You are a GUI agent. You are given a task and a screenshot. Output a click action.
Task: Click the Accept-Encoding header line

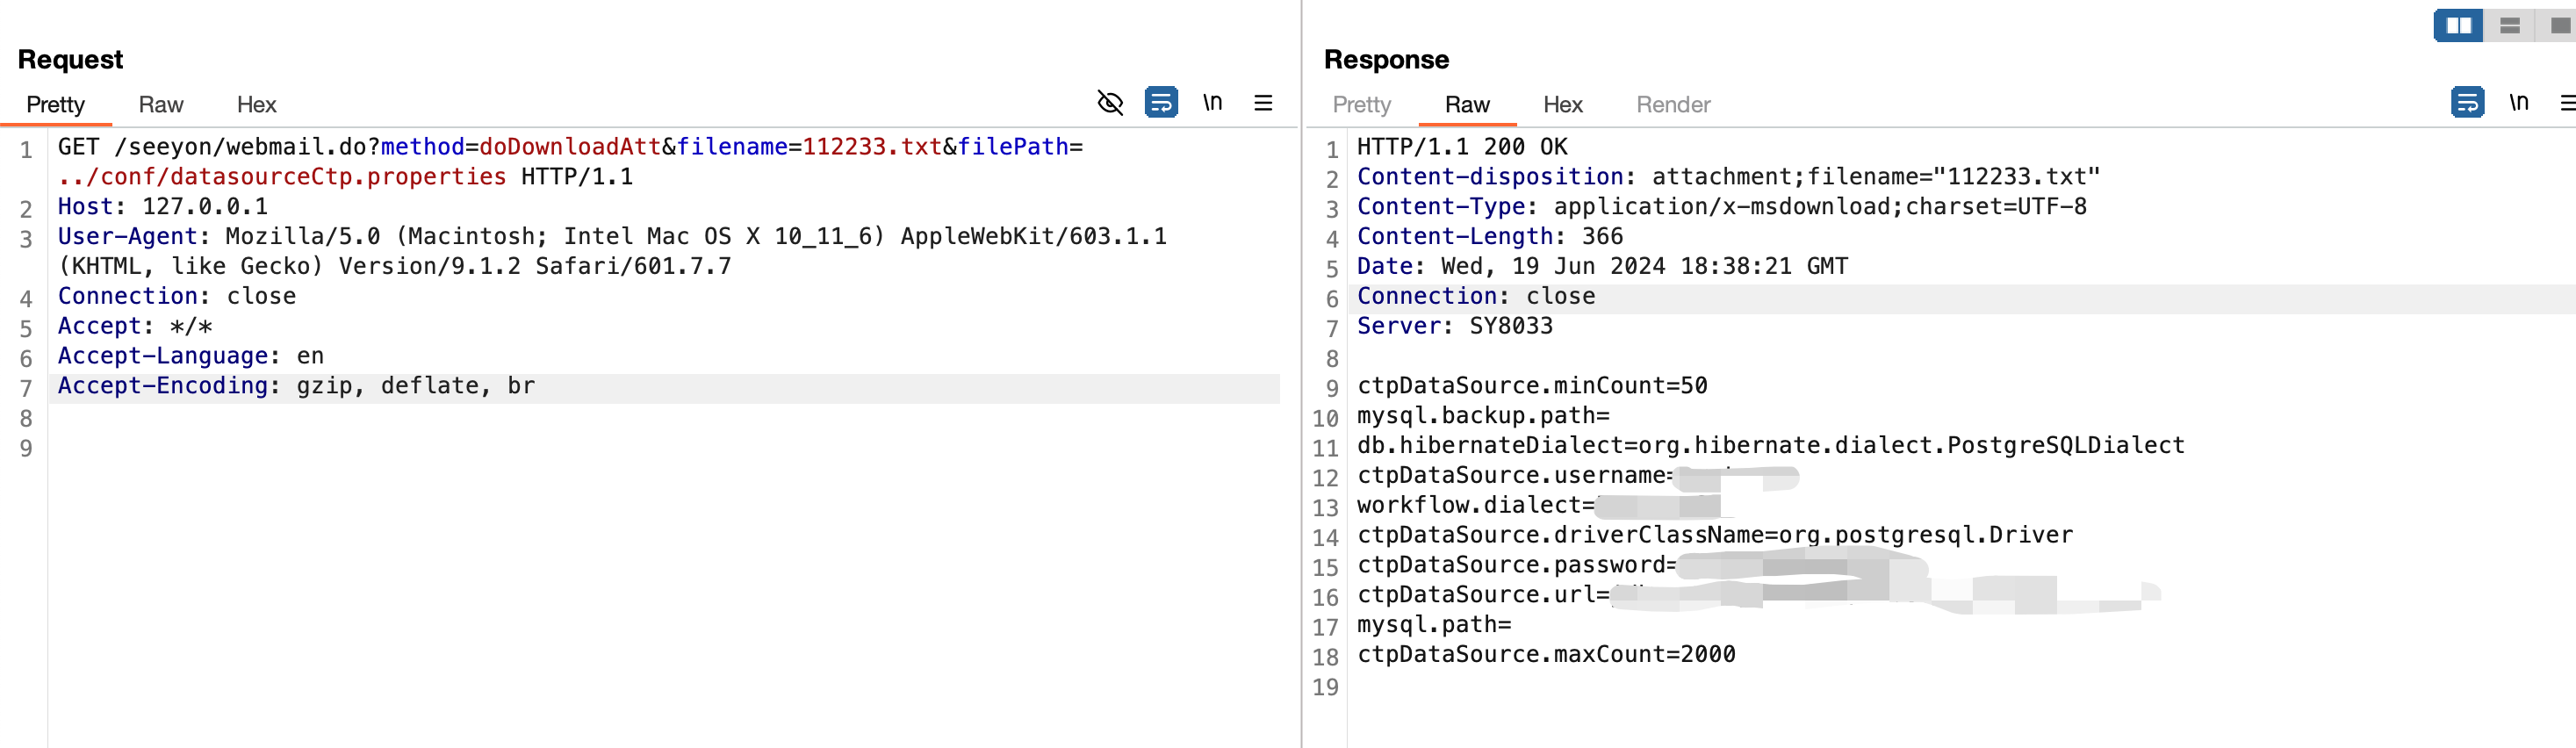(296, 386)
